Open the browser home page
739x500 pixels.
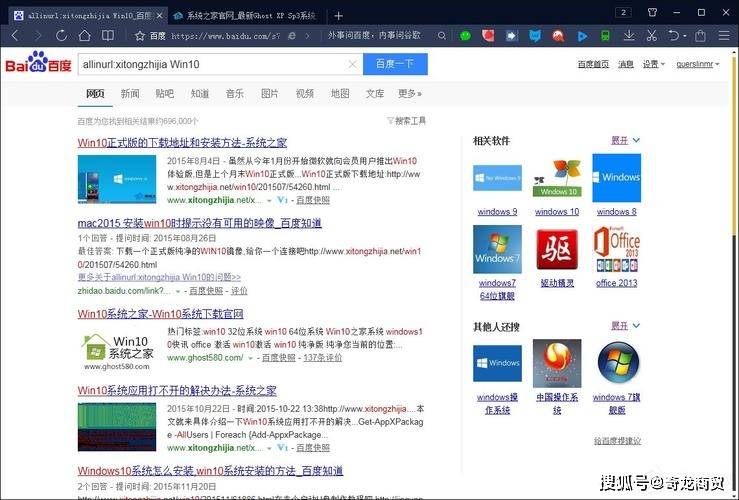(84, 35)
